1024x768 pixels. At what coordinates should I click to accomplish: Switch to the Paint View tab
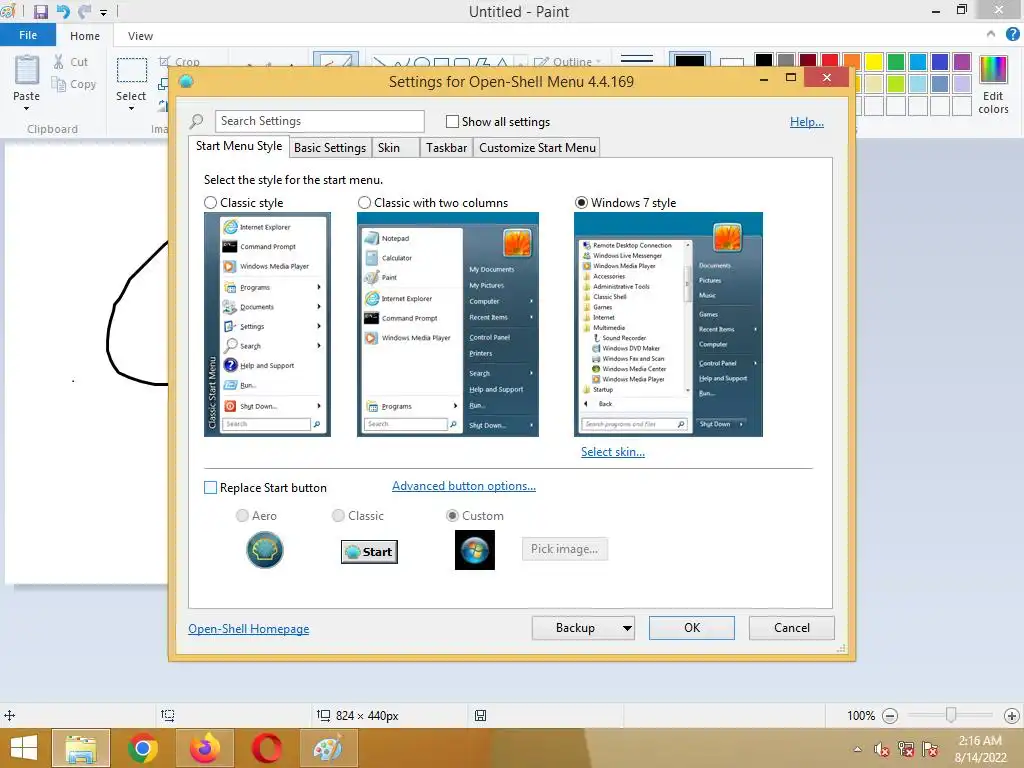point(140,36)
